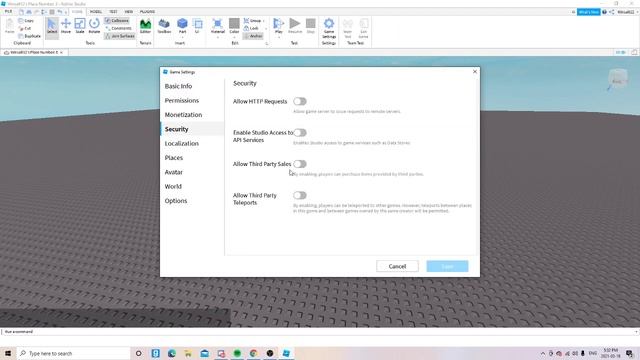This screenshot has height=360, width=640.
Task: Click Cancel in Game Settings
Action: [397, 266]
